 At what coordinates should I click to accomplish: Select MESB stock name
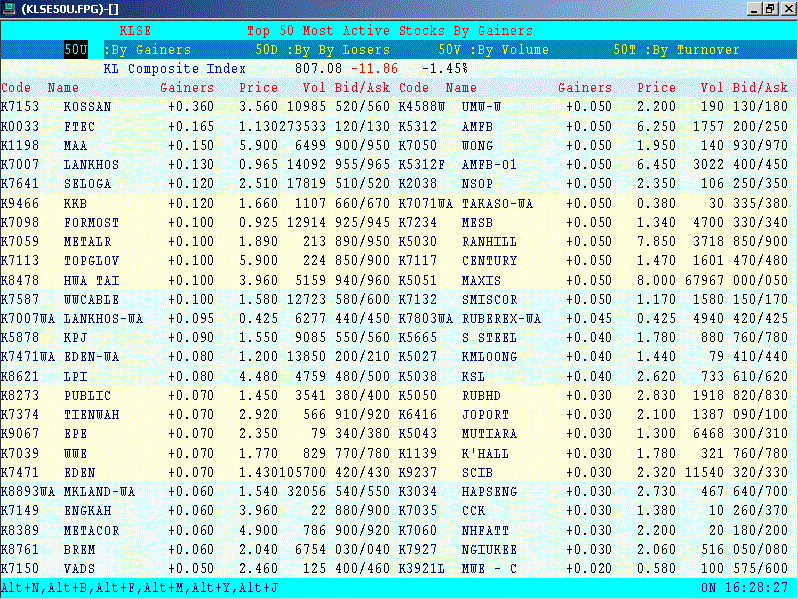(477, 223)
